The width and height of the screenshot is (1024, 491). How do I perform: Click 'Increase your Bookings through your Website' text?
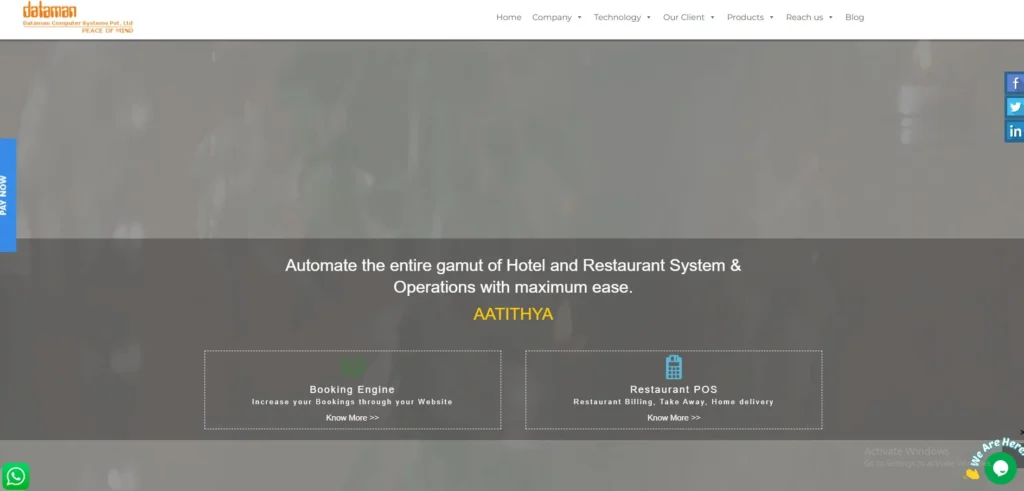352,402
